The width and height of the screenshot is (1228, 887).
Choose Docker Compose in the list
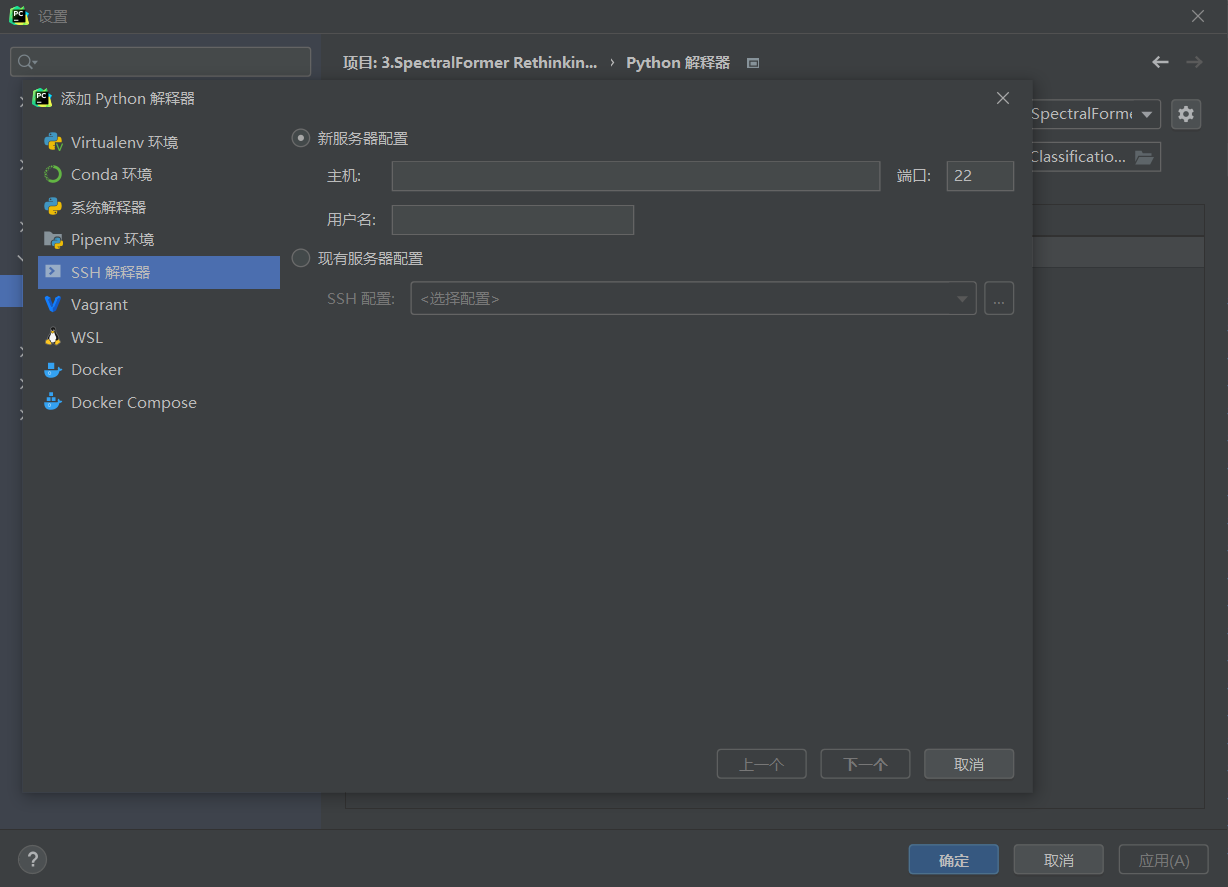pos(159,402)
